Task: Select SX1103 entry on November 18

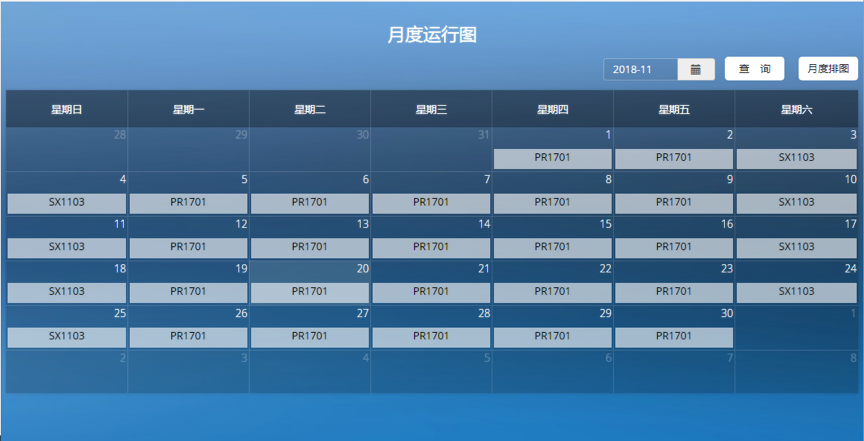Action: 67,293
